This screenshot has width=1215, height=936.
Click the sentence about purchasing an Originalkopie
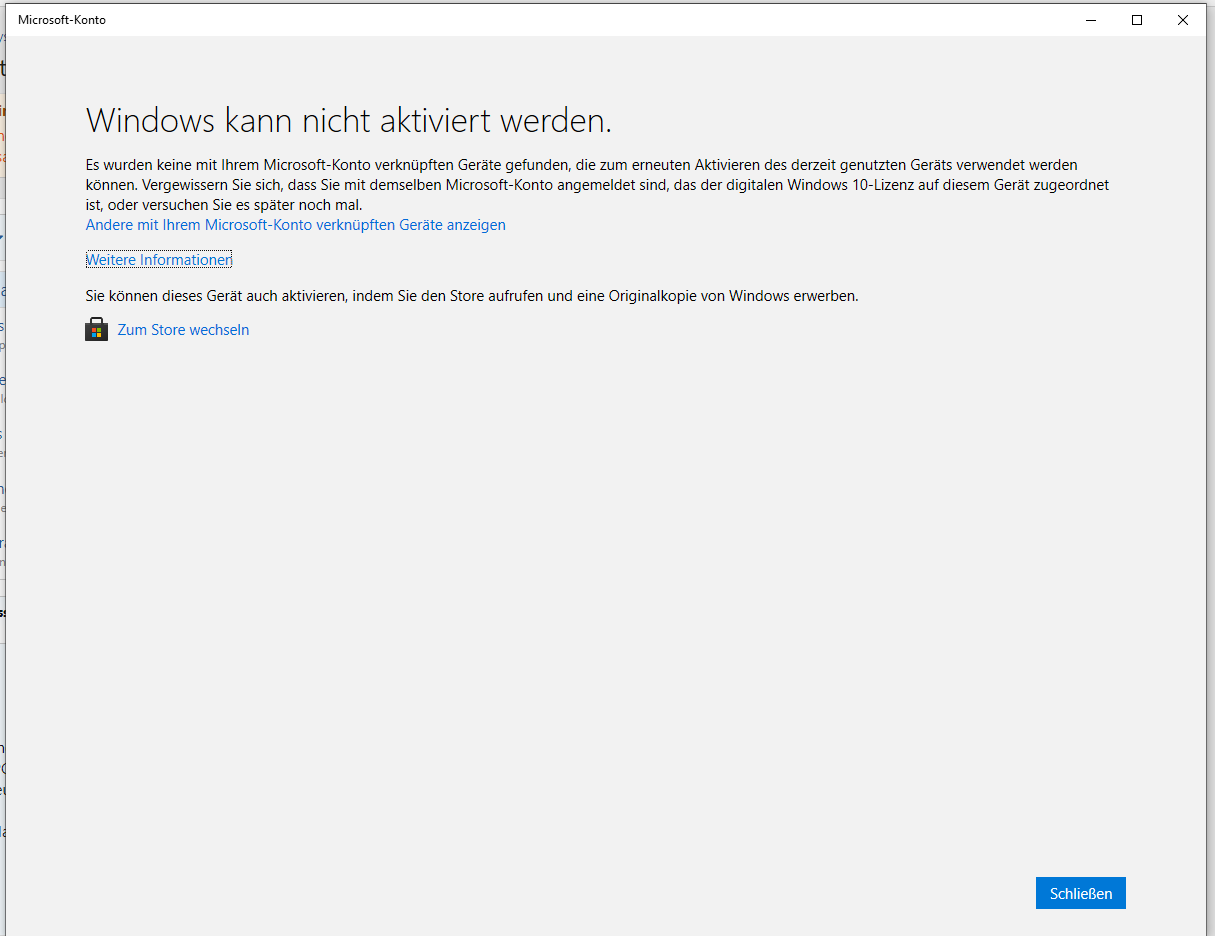(x=472, y=296)
